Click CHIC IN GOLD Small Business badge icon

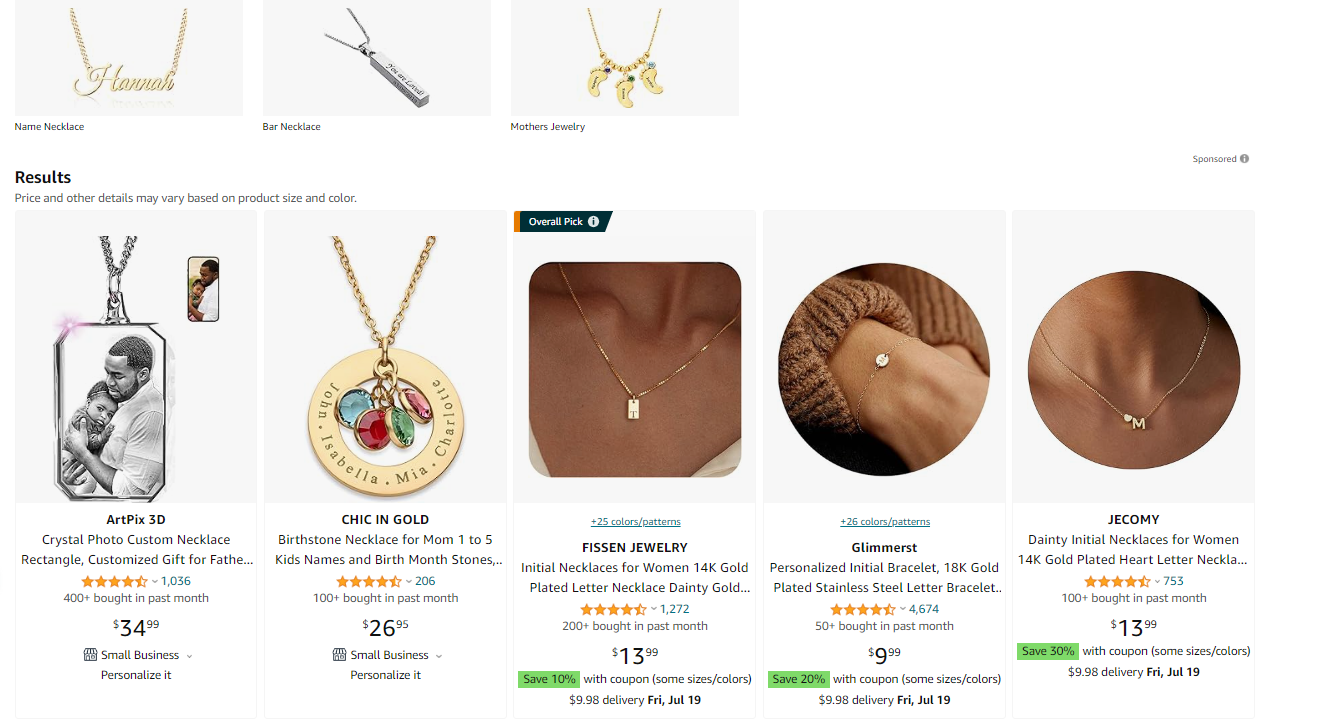click(340, 655)
